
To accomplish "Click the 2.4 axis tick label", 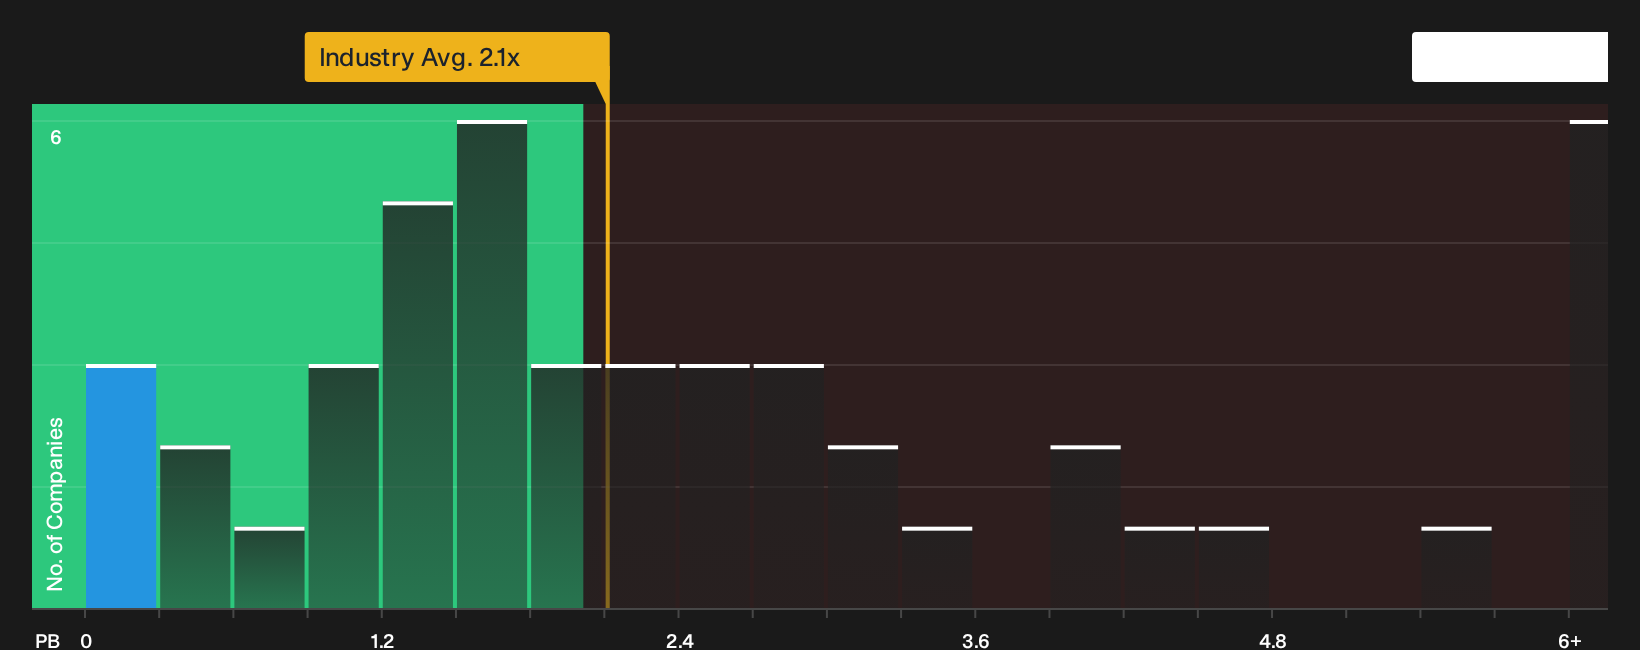I will [x=680, y=640].
